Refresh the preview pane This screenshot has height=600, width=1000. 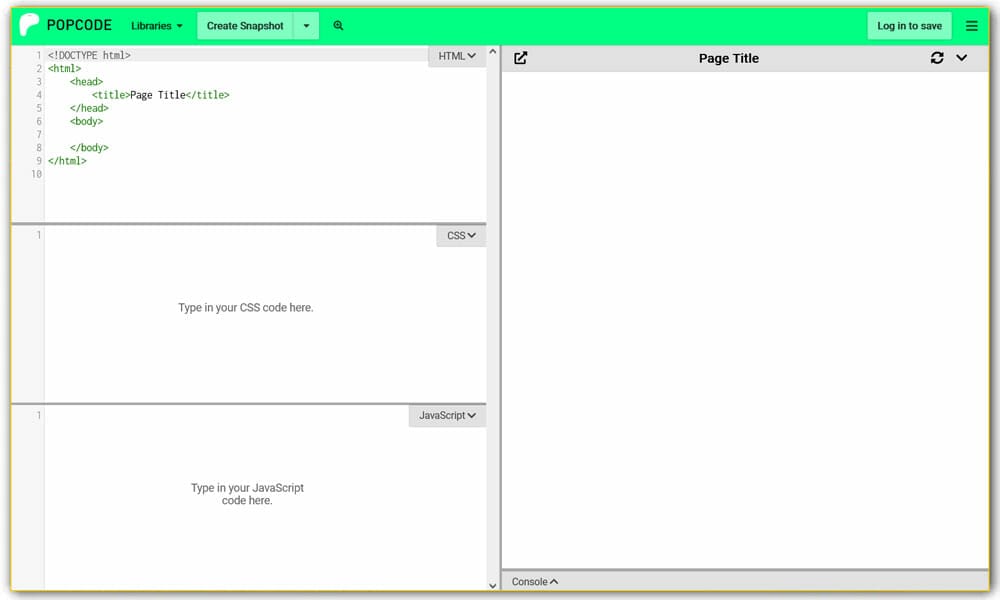coord(937,58)
